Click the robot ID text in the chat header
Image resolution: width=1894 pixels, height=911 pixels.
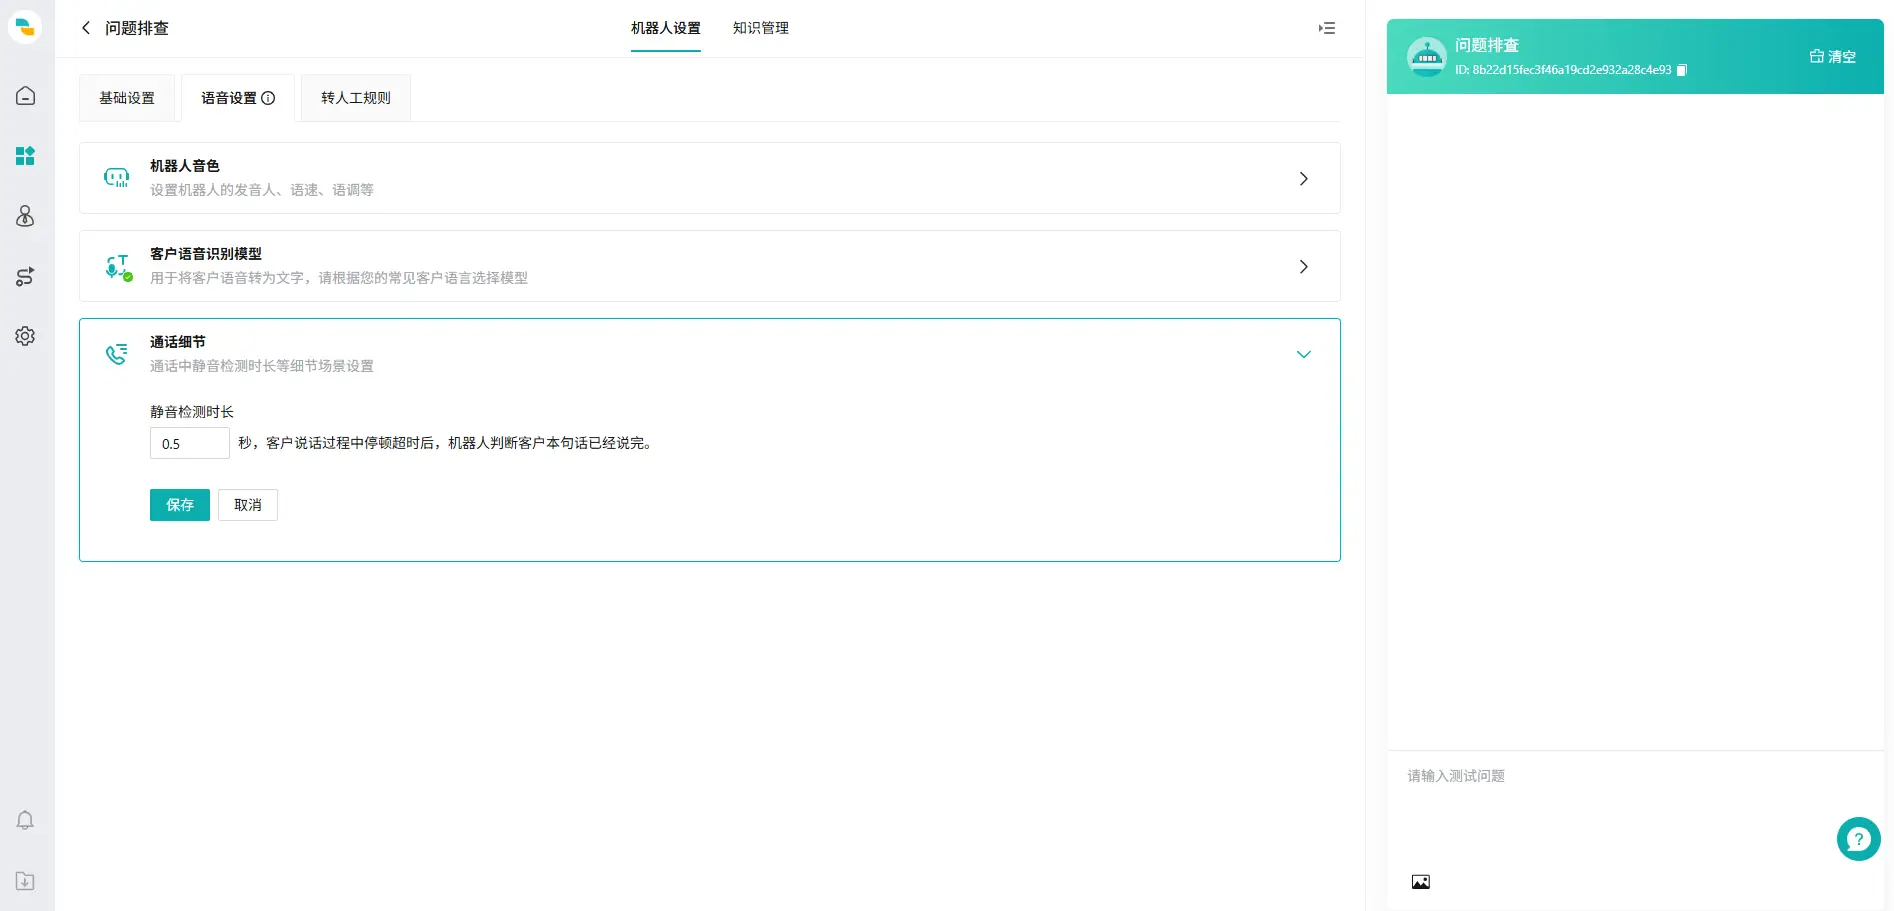[1563, 70]
